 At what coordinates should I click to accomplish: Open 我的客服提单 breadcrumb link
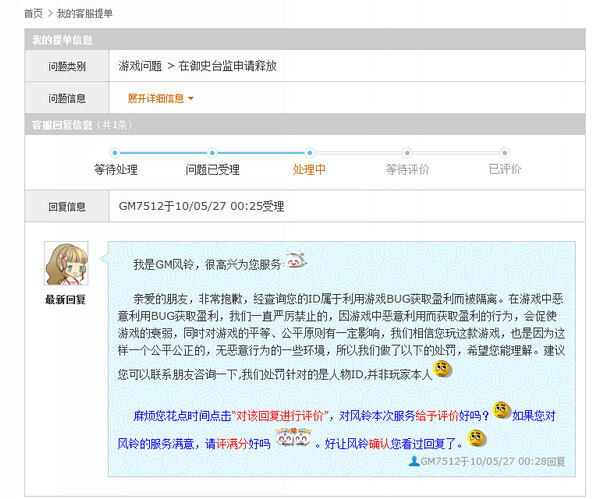[85, 14]
